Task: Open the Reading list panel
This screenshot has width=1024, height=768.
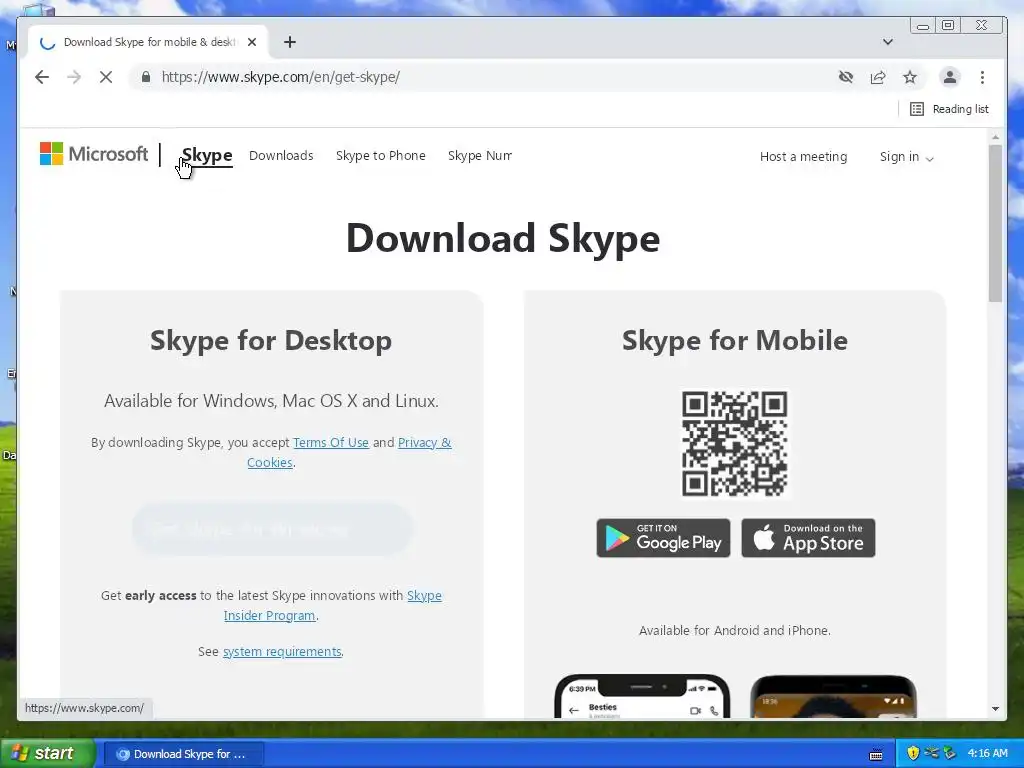Action: (950, 109)
